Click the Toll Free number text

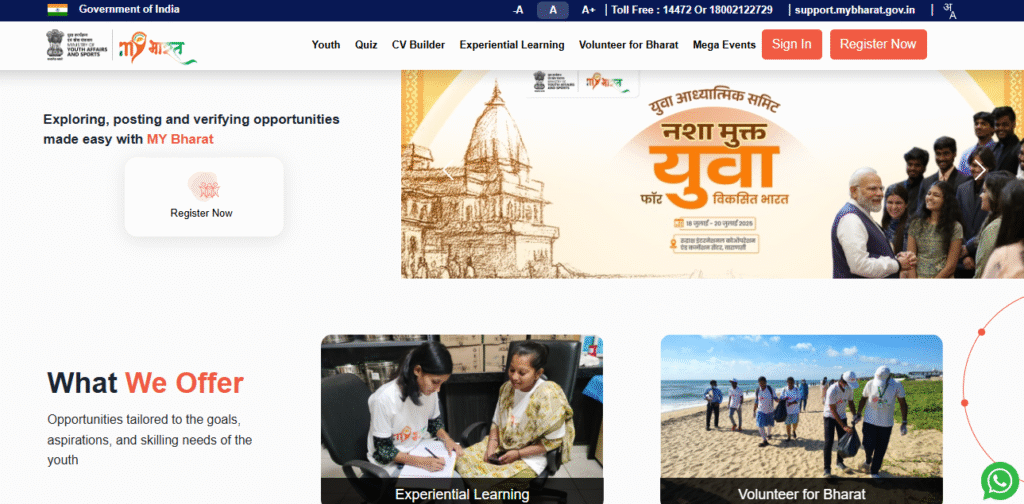click(x=692, y=10)
